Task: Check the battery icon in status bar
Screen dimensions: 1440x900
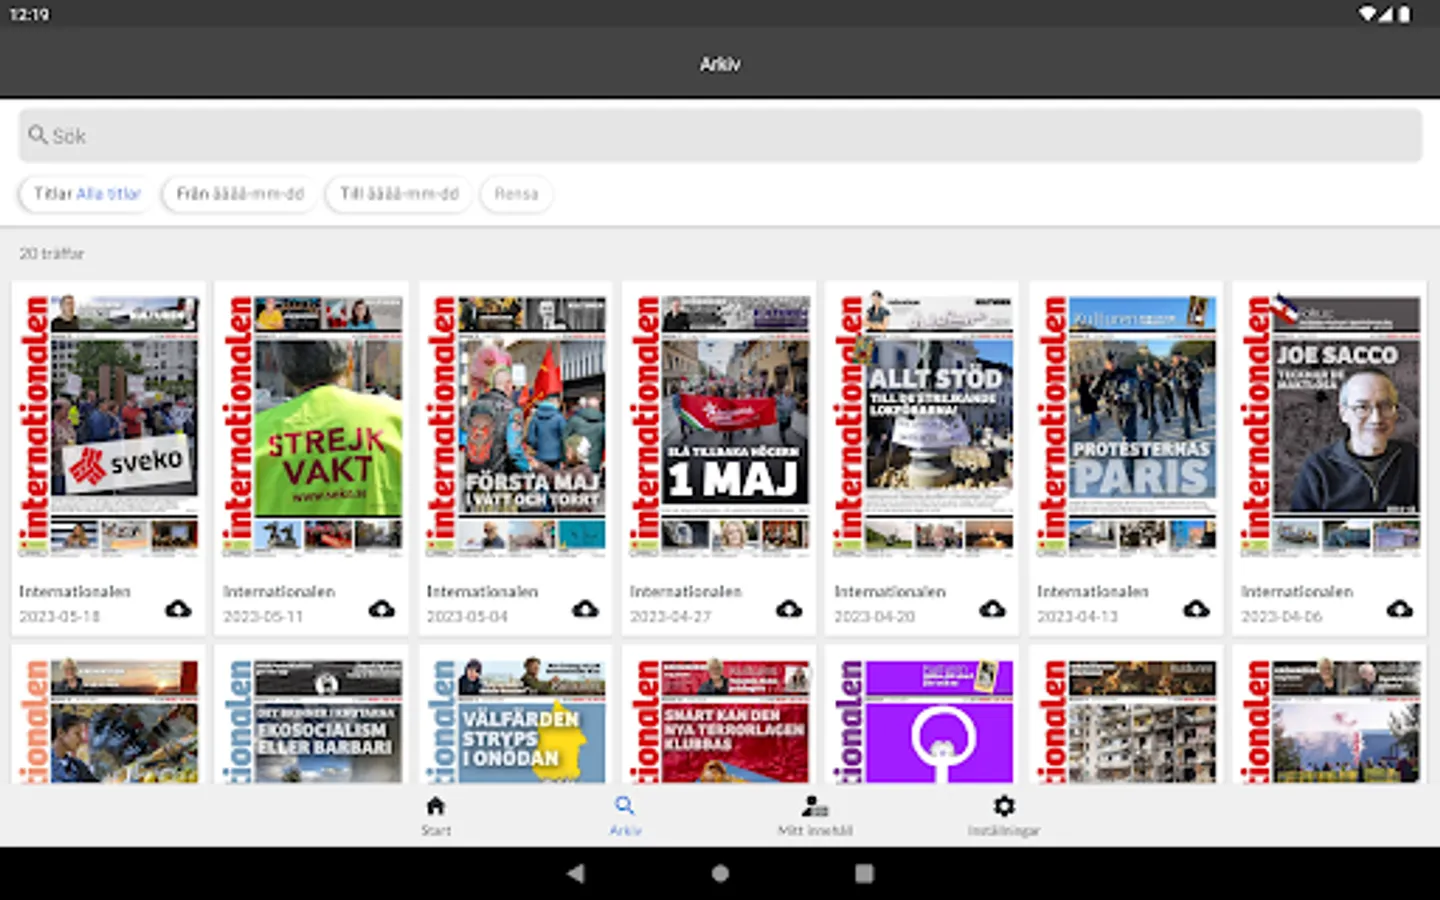Action: [x=1405, y=14]
